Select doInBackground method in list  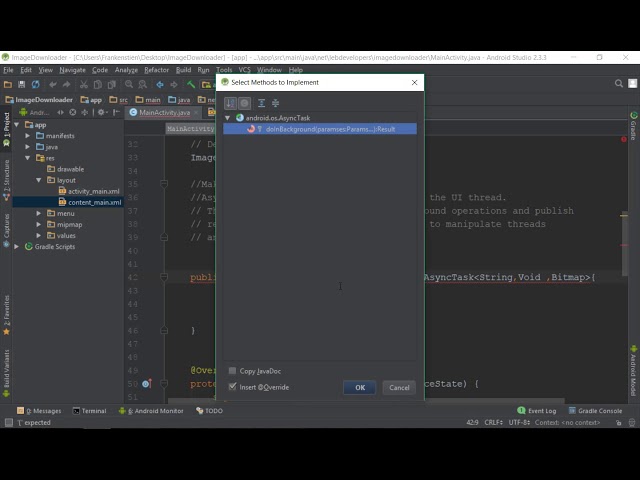point(320,129)
